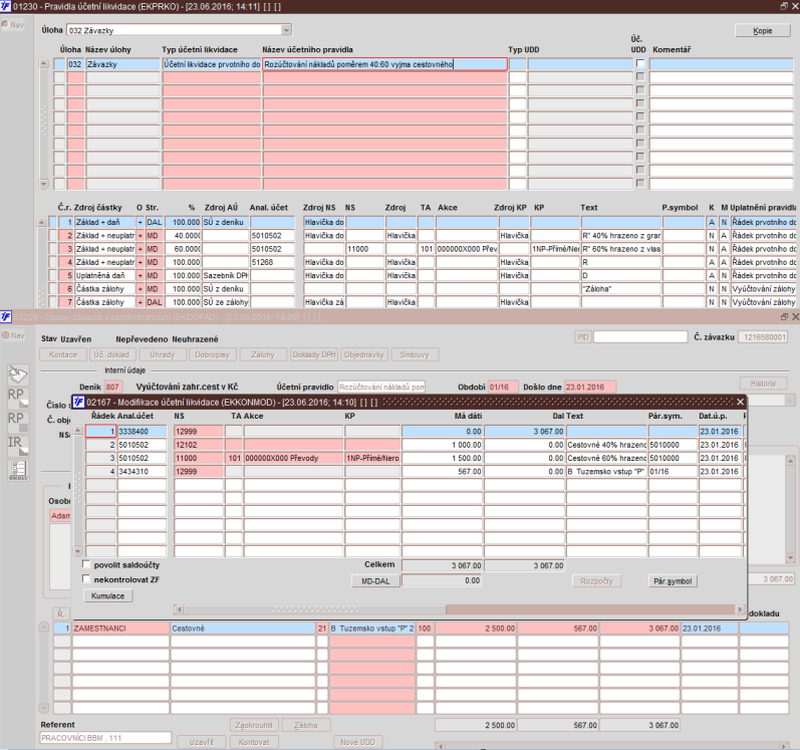Select Anal.účet cell 3338400
The image size is (800, 750).
point(142,432)
